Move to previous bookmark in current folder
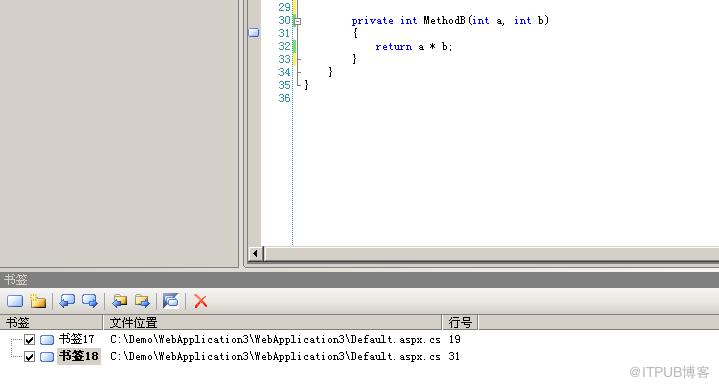Screen dimensions: 719x387 pos(120,301)
